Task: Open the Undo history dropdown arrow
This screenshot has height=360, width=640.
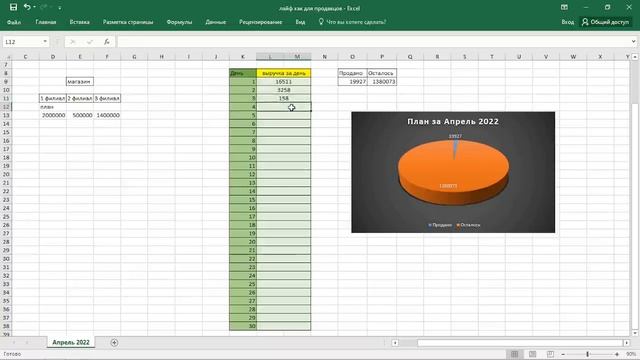Action: point(34,7)
